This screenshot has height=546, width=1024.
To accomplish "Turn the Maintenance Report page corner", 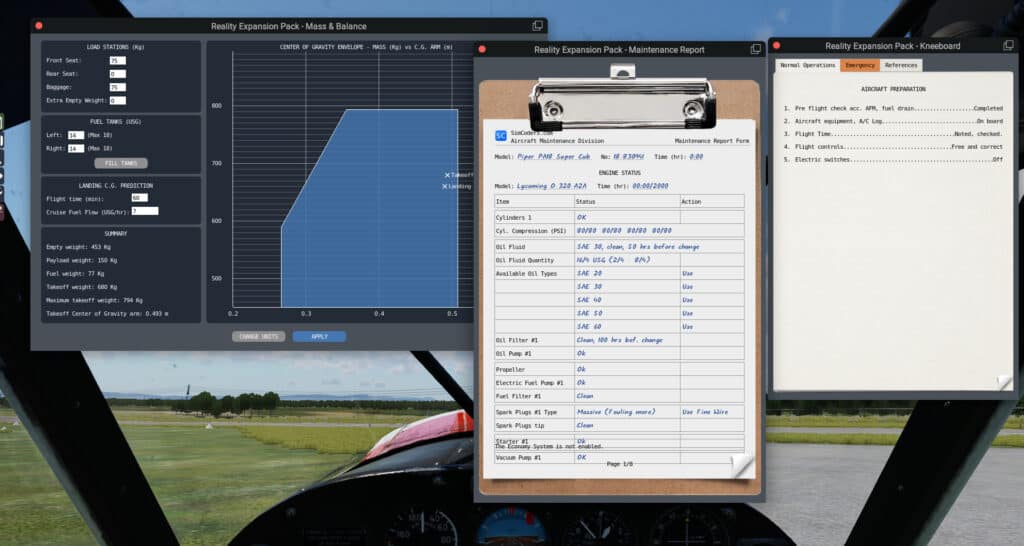I will 740,466.
